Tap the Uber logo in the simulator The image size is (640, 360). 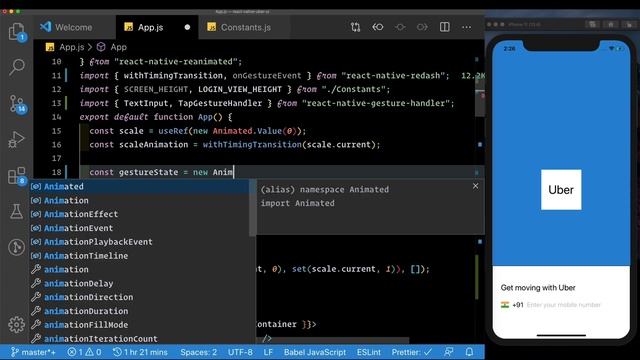pyautogui.click(x=561, y=190)
